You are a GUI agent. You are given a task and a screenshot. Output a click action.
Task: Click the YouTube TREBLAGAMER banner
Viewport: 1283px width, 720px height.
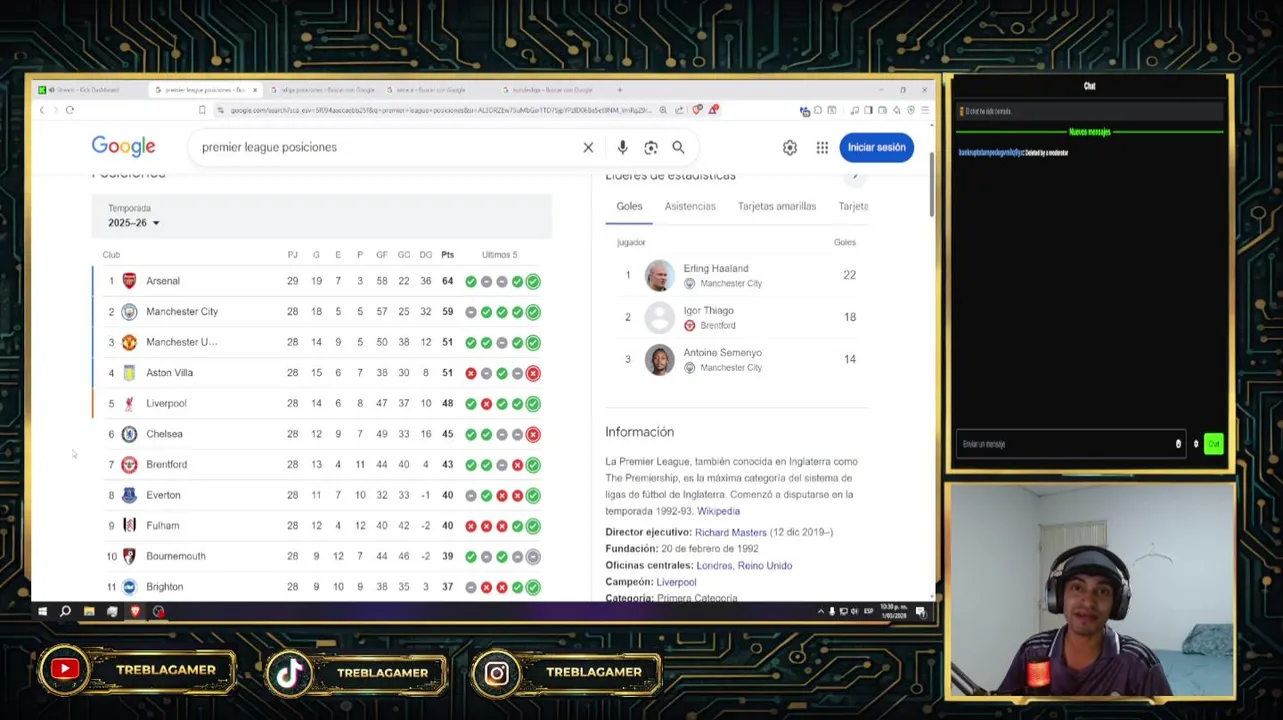click(x=135, y=671)
